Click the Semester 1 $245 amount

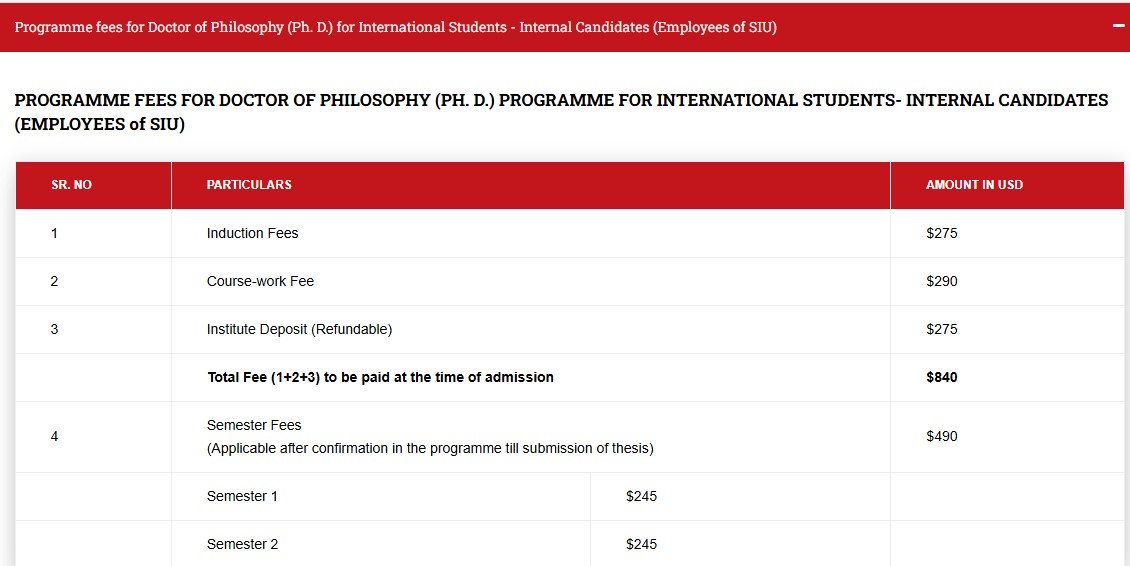(641, 496)
